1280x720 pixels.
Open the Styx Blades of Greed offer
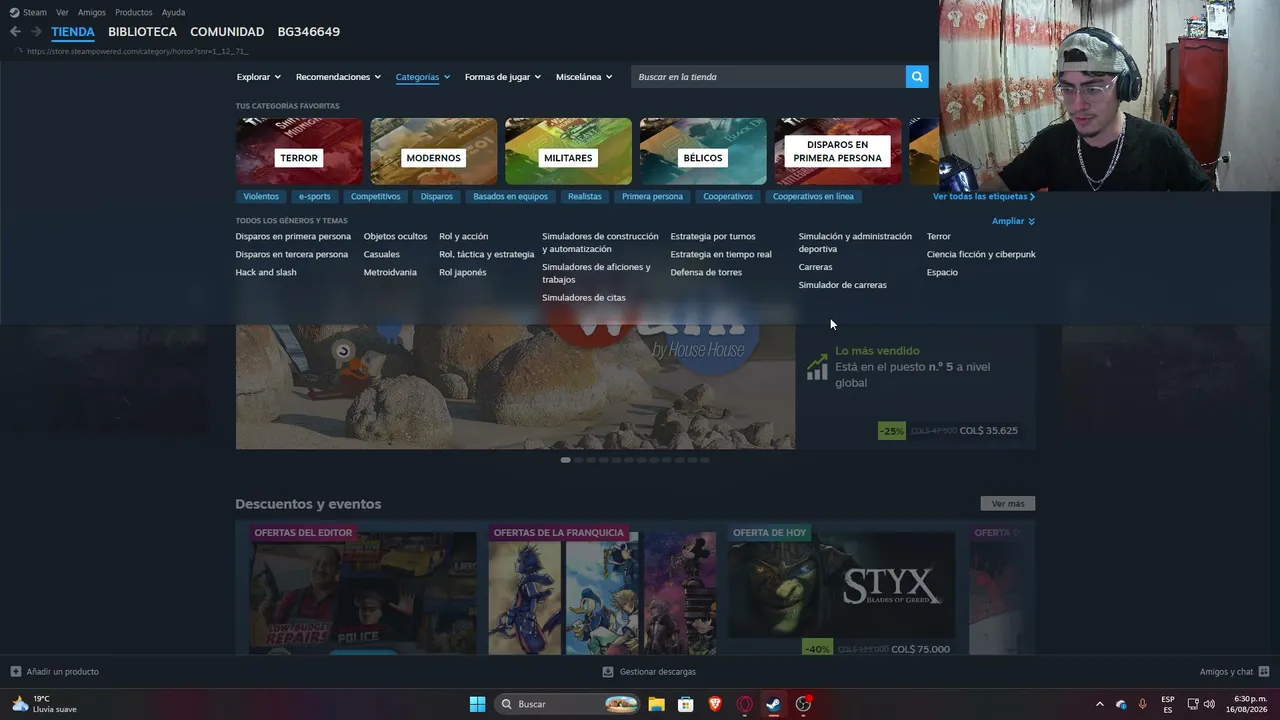point(841,590)
